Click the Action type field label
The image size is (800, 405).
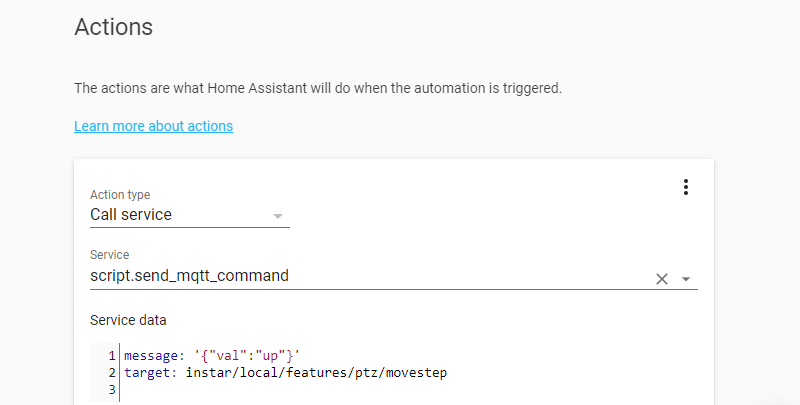120,195
